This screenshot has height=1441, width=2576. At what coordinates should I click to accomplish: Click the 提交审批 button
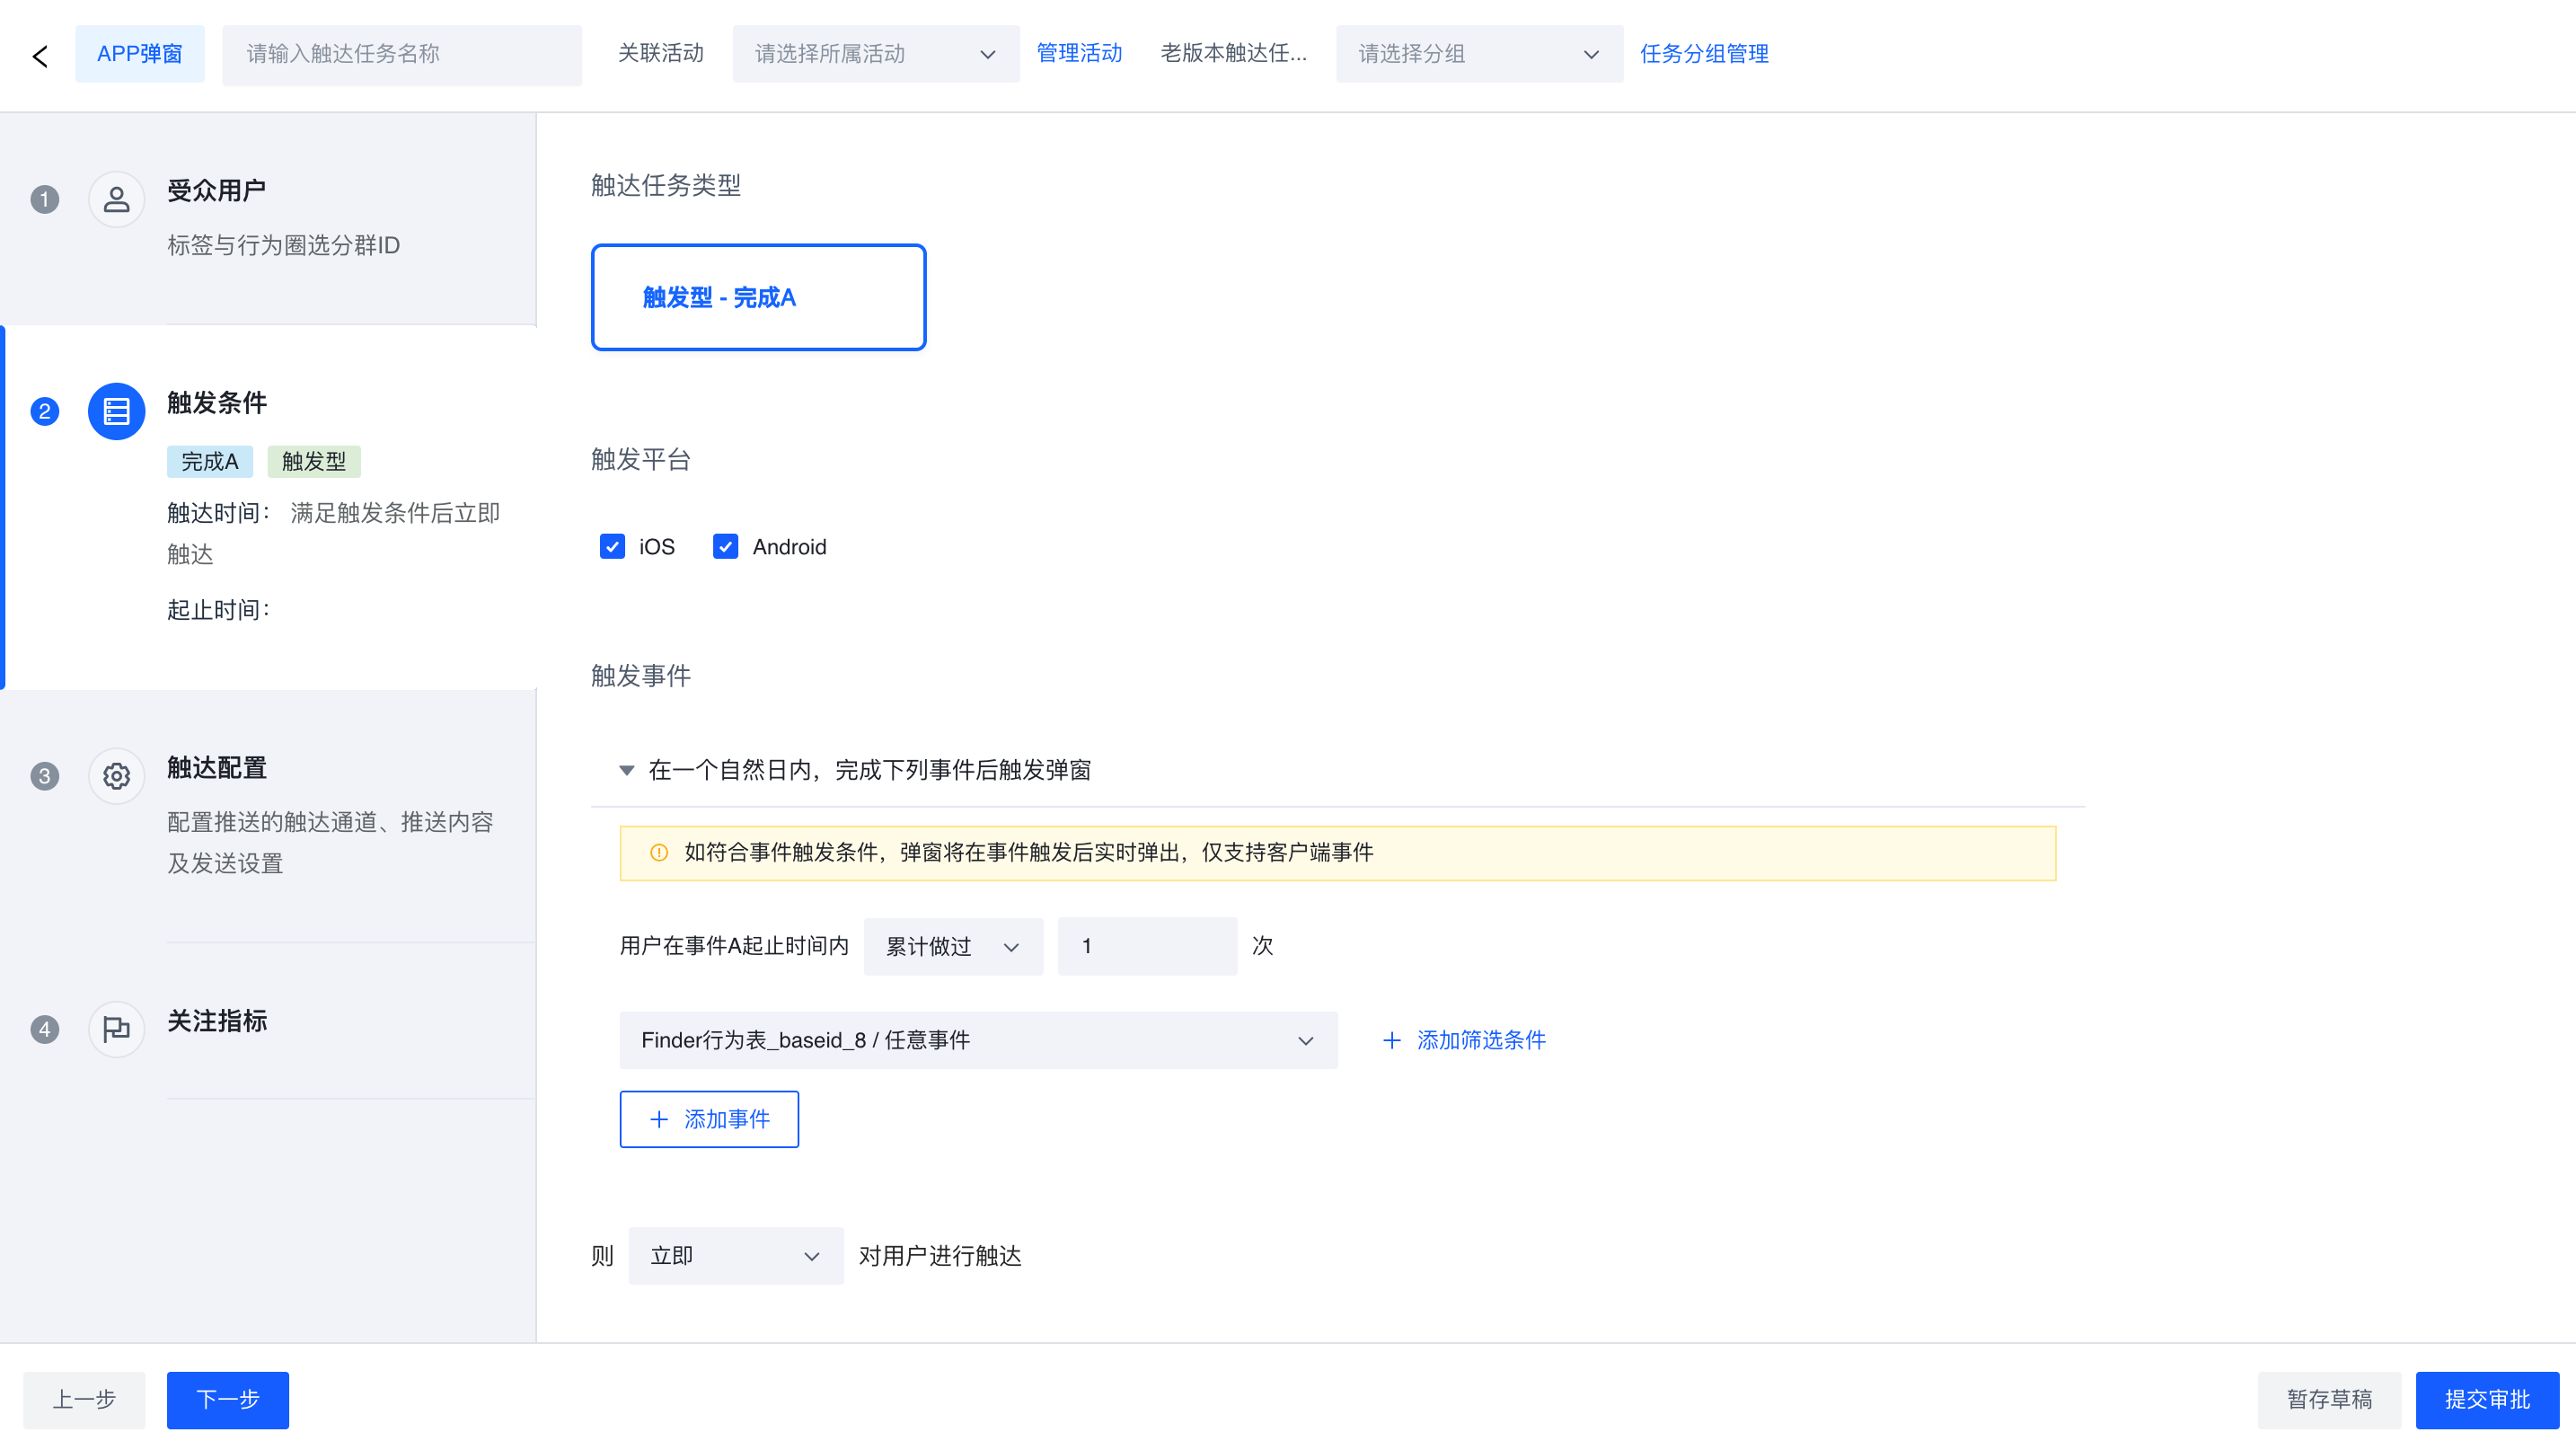[2486, 1399]
